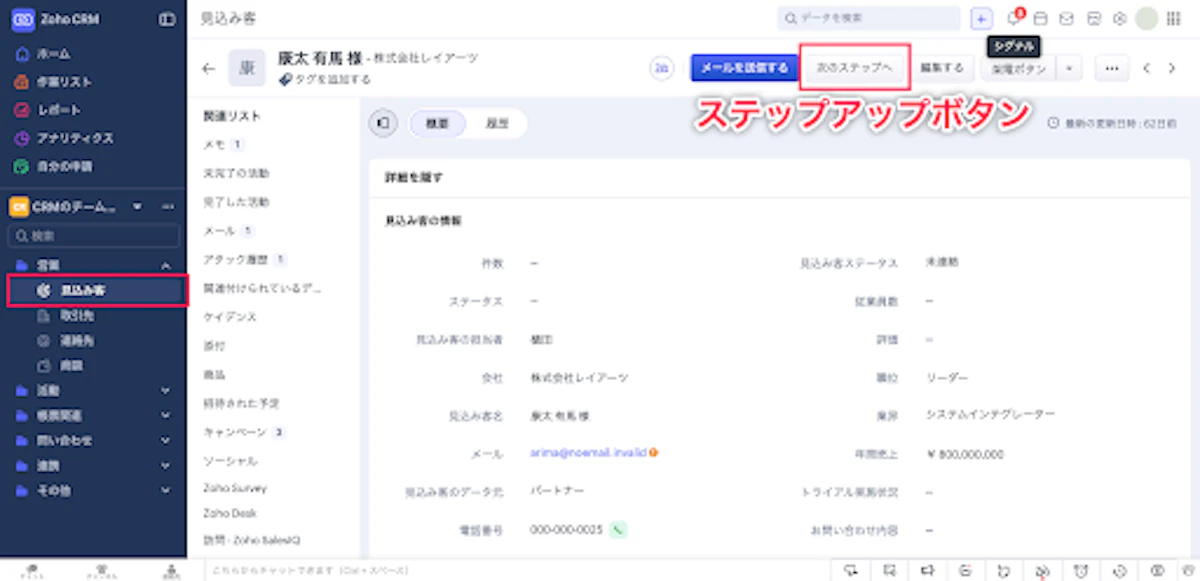Switch to the 概要 tab

point(437,124)
